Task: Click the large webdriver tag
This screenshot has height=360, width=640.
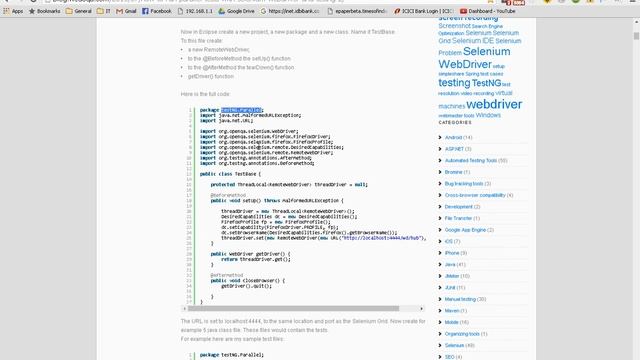Action: pos(494,104)
